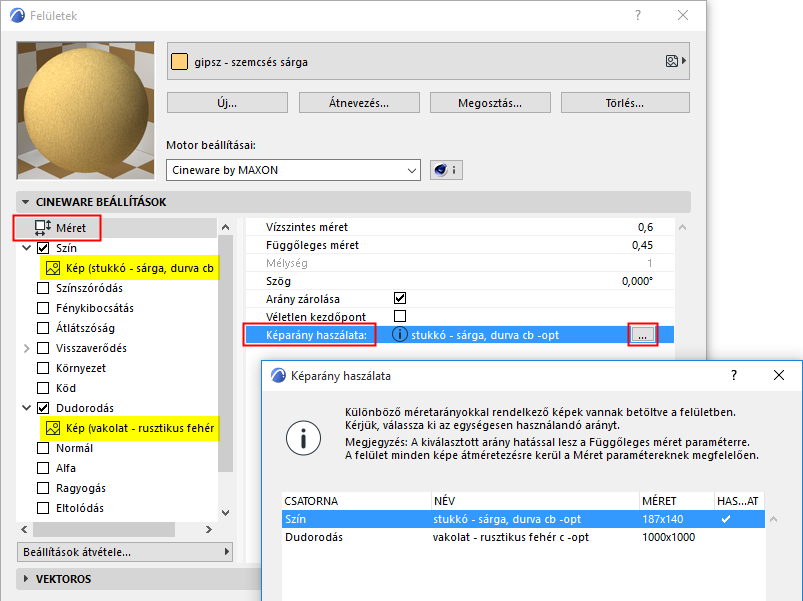Click the Vízszintes méret value 0,6
Viewport: 803px width, 601px height.
point(645,227)
